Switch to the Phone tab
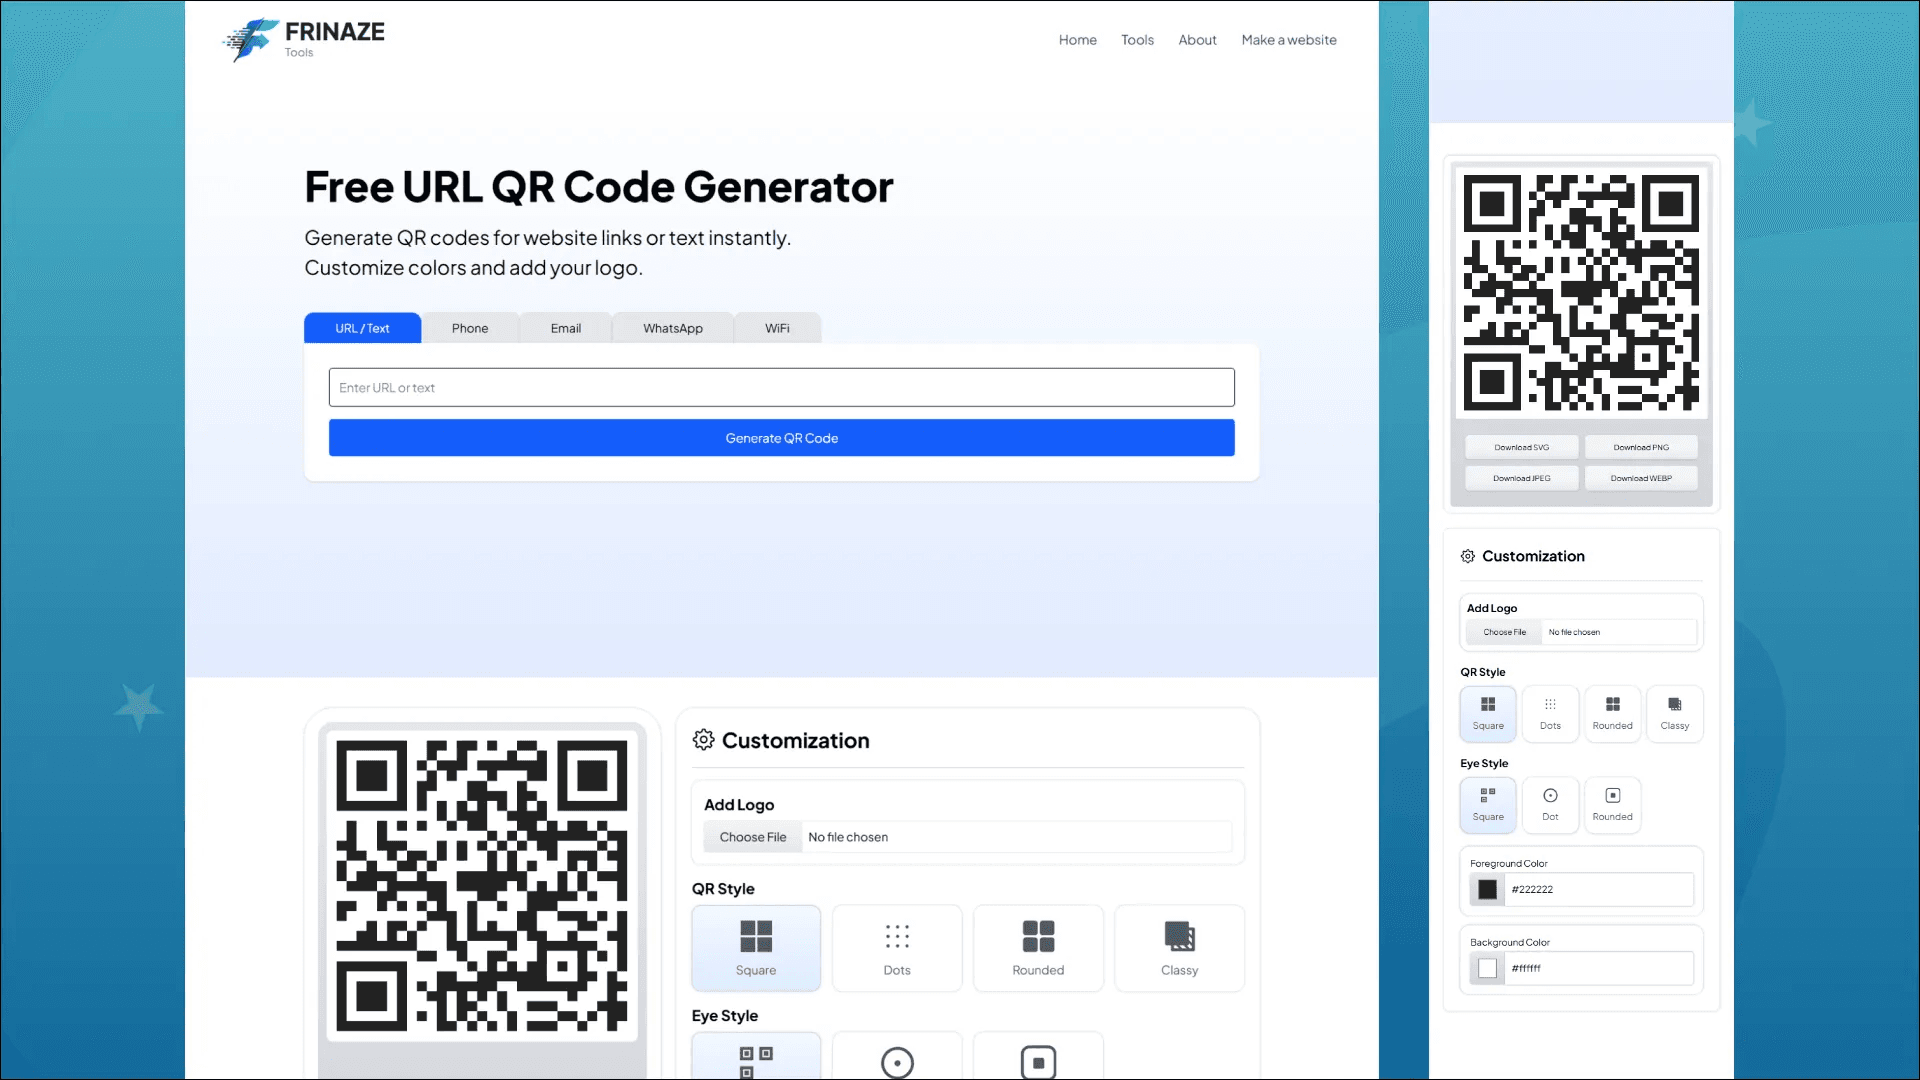Screen dimensions: 1920x1080 point(470,327)
